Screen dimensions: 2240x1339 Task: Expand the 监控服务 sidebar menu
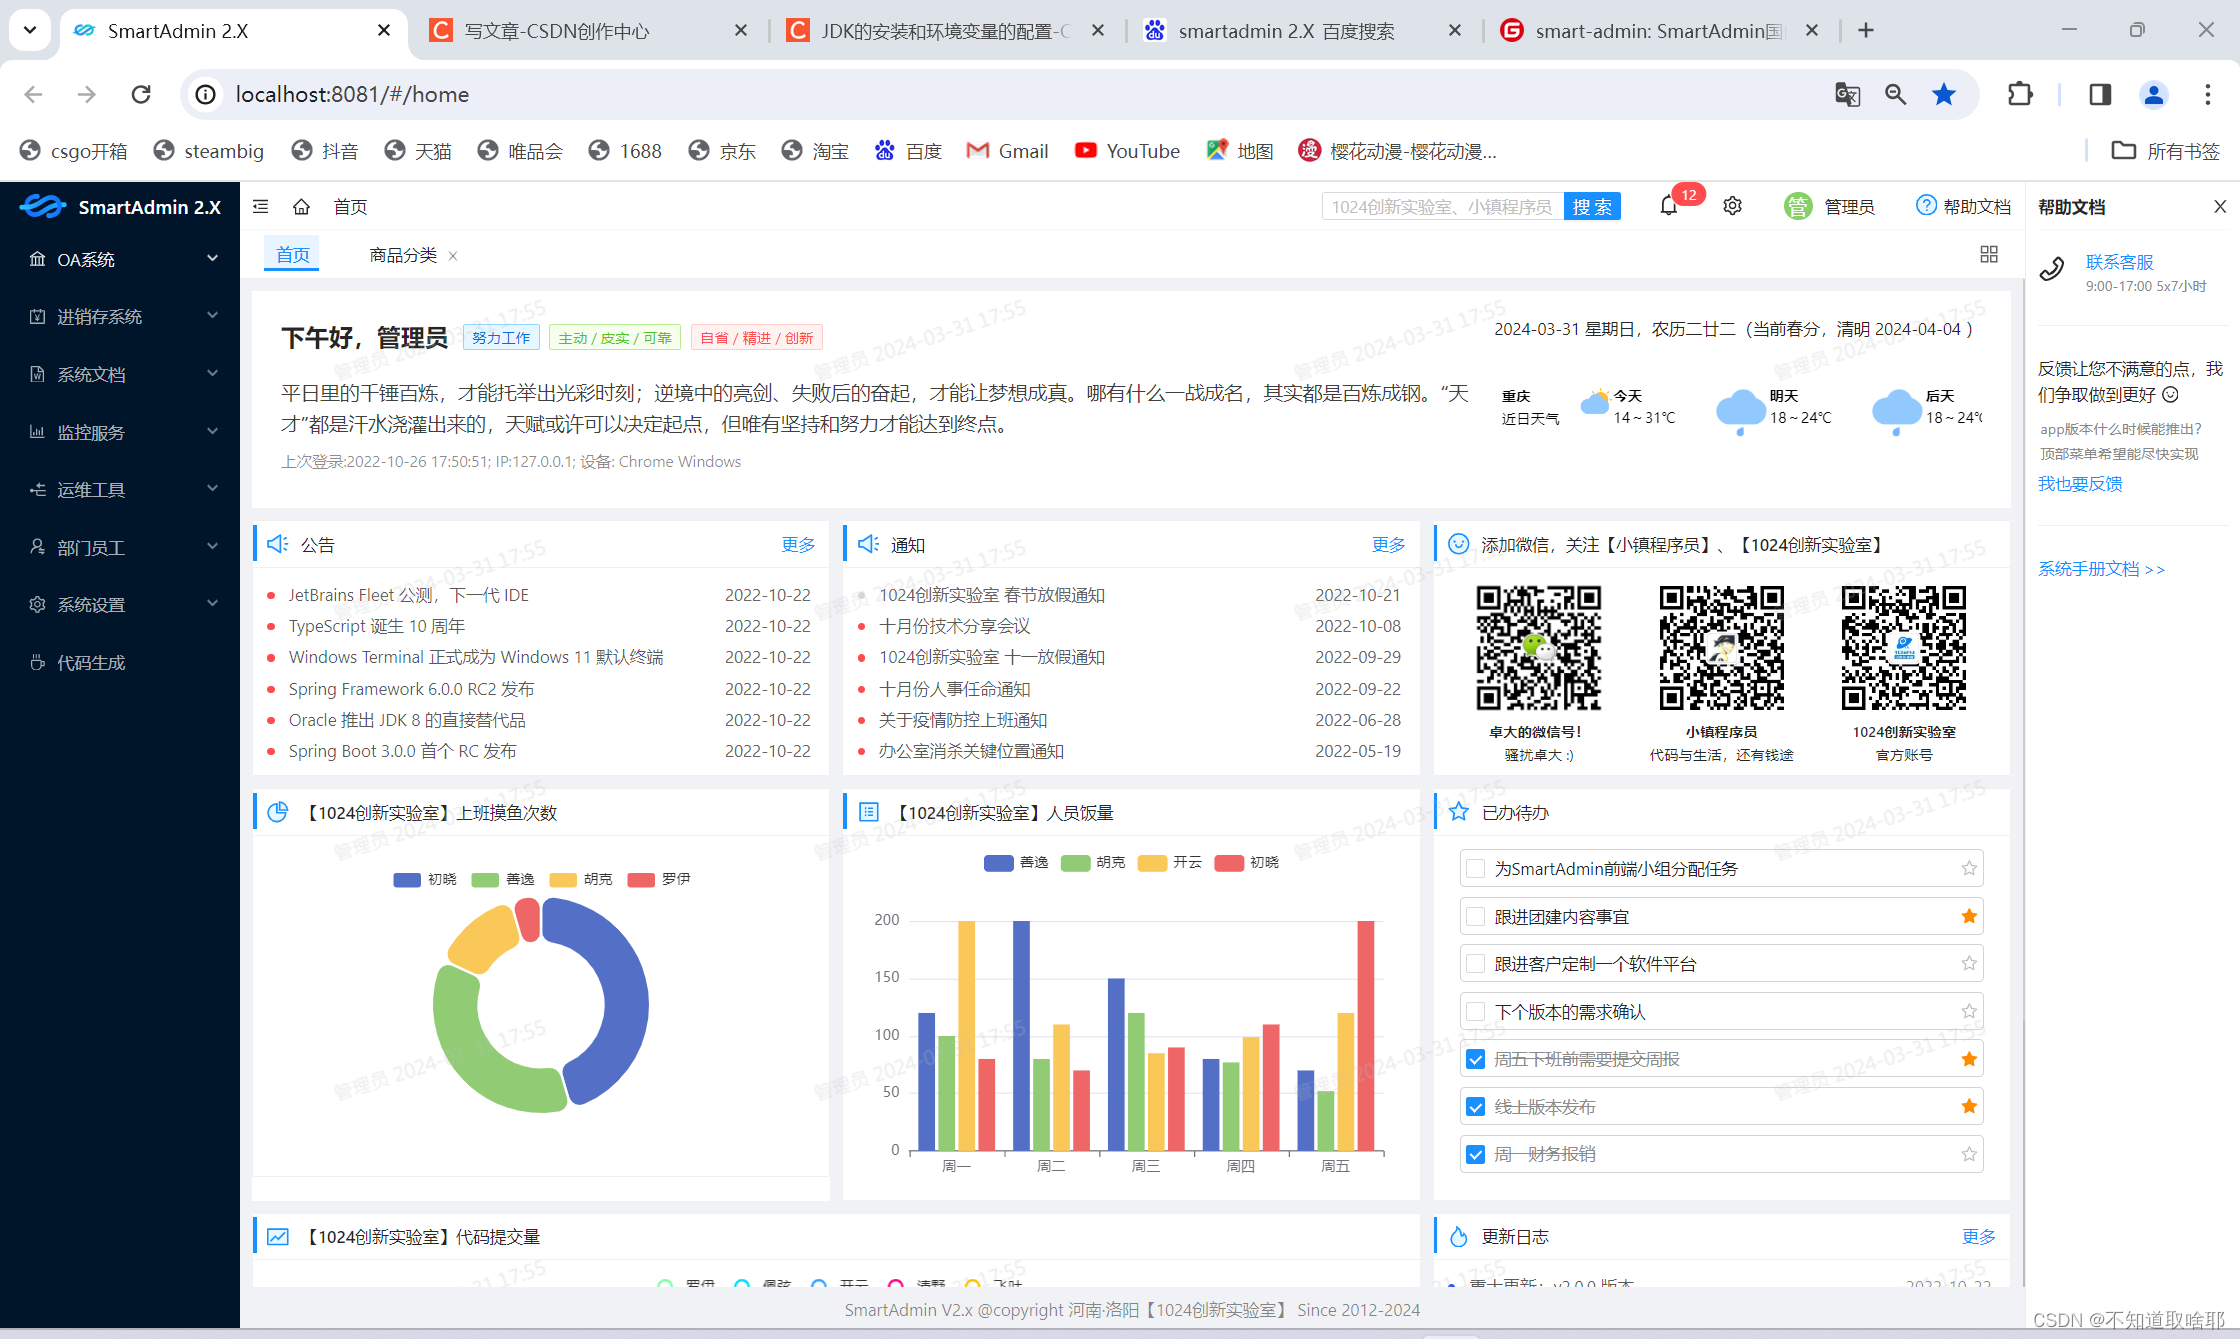click(x=120, y=432)
